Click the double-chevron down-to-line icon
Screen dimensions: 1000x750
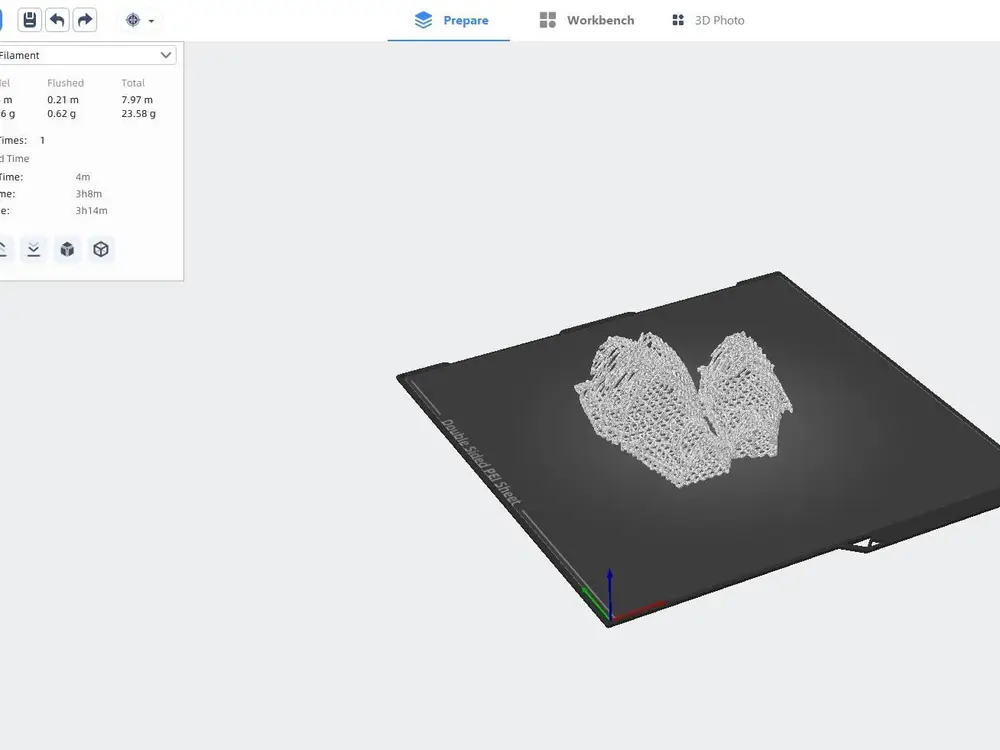[x=34, y=249]
